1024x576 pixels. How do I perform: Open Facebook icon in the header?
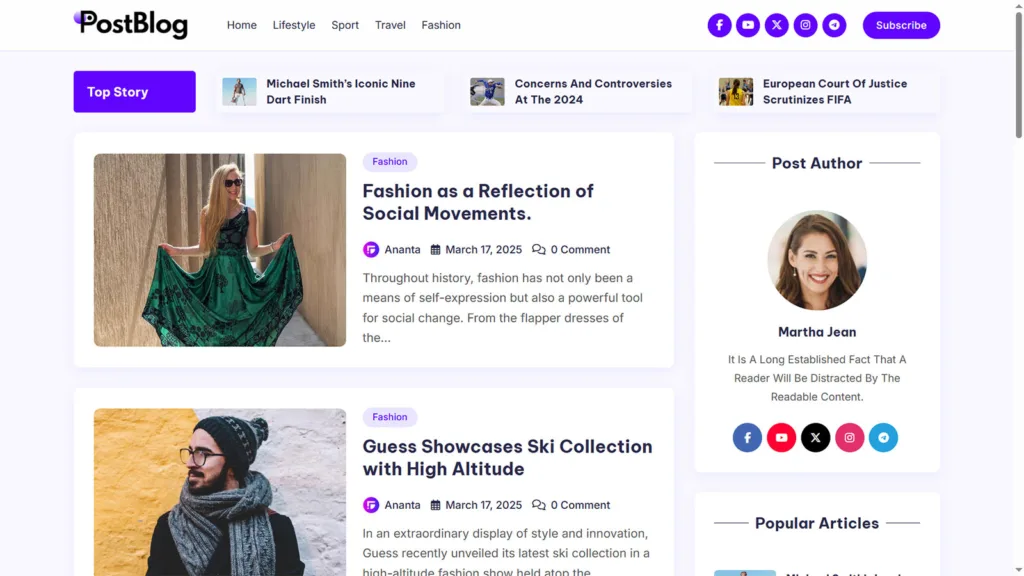point(719,25)
